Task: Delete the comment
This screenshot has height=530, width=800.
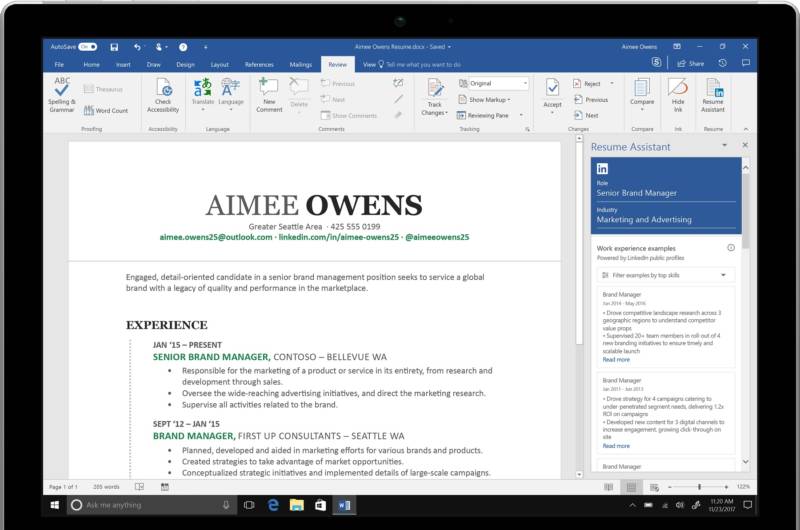Action: point(299,94)
